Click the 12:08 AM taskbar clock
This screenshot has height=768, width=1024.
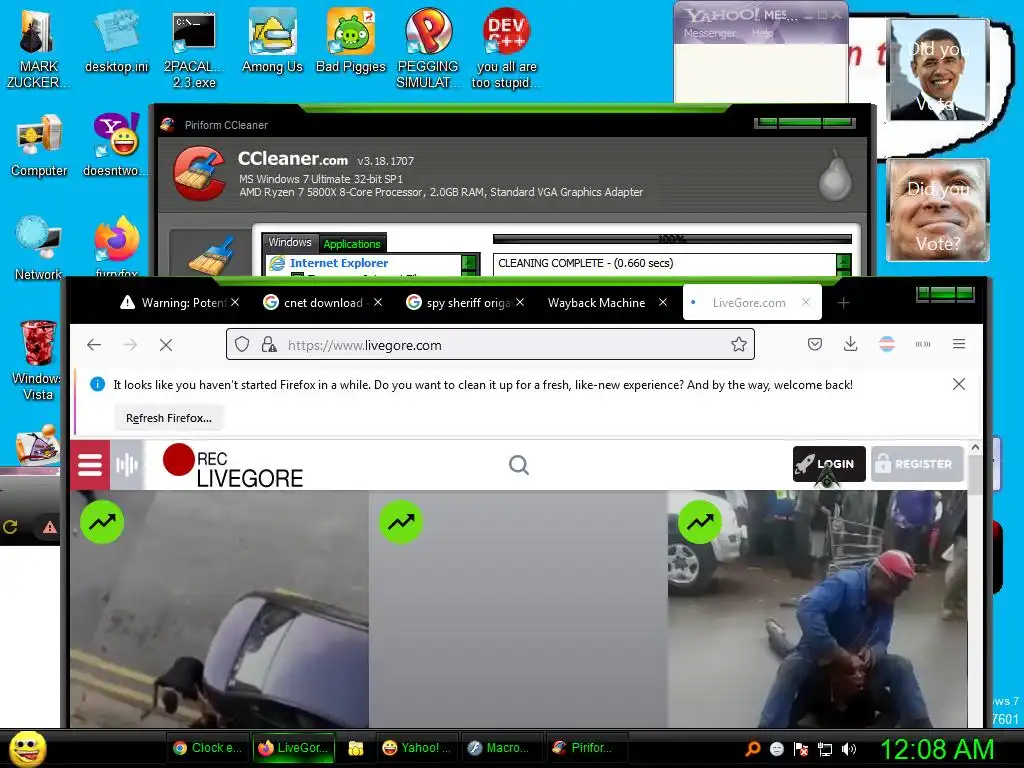936,749
